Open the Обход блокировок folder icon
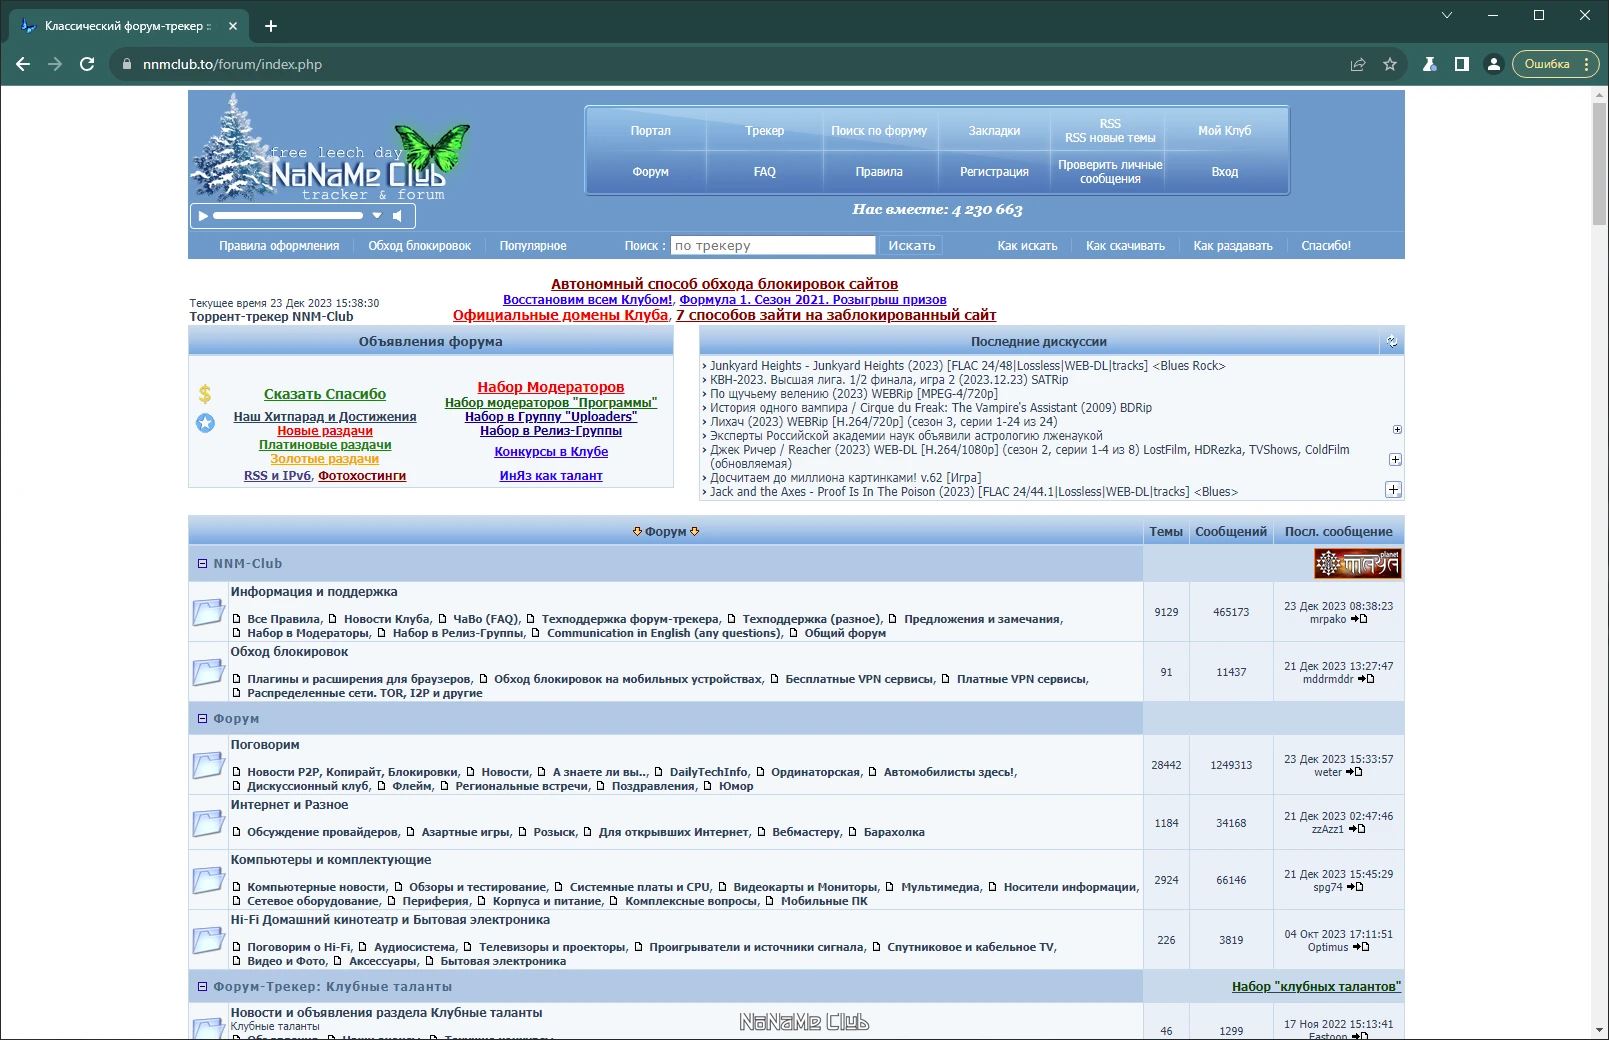 [208, 671]
